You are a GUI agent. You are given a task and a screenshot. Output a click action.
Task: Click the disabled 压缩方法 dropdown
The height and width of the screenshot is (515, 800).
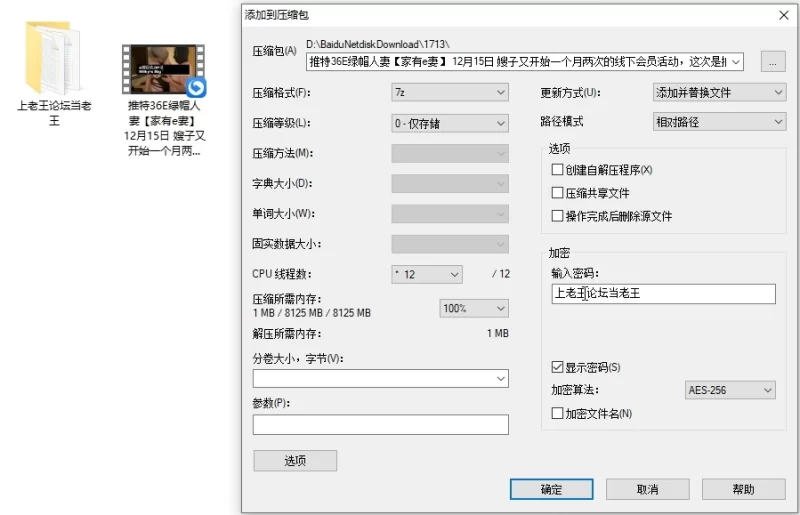(x=450, y=154)
